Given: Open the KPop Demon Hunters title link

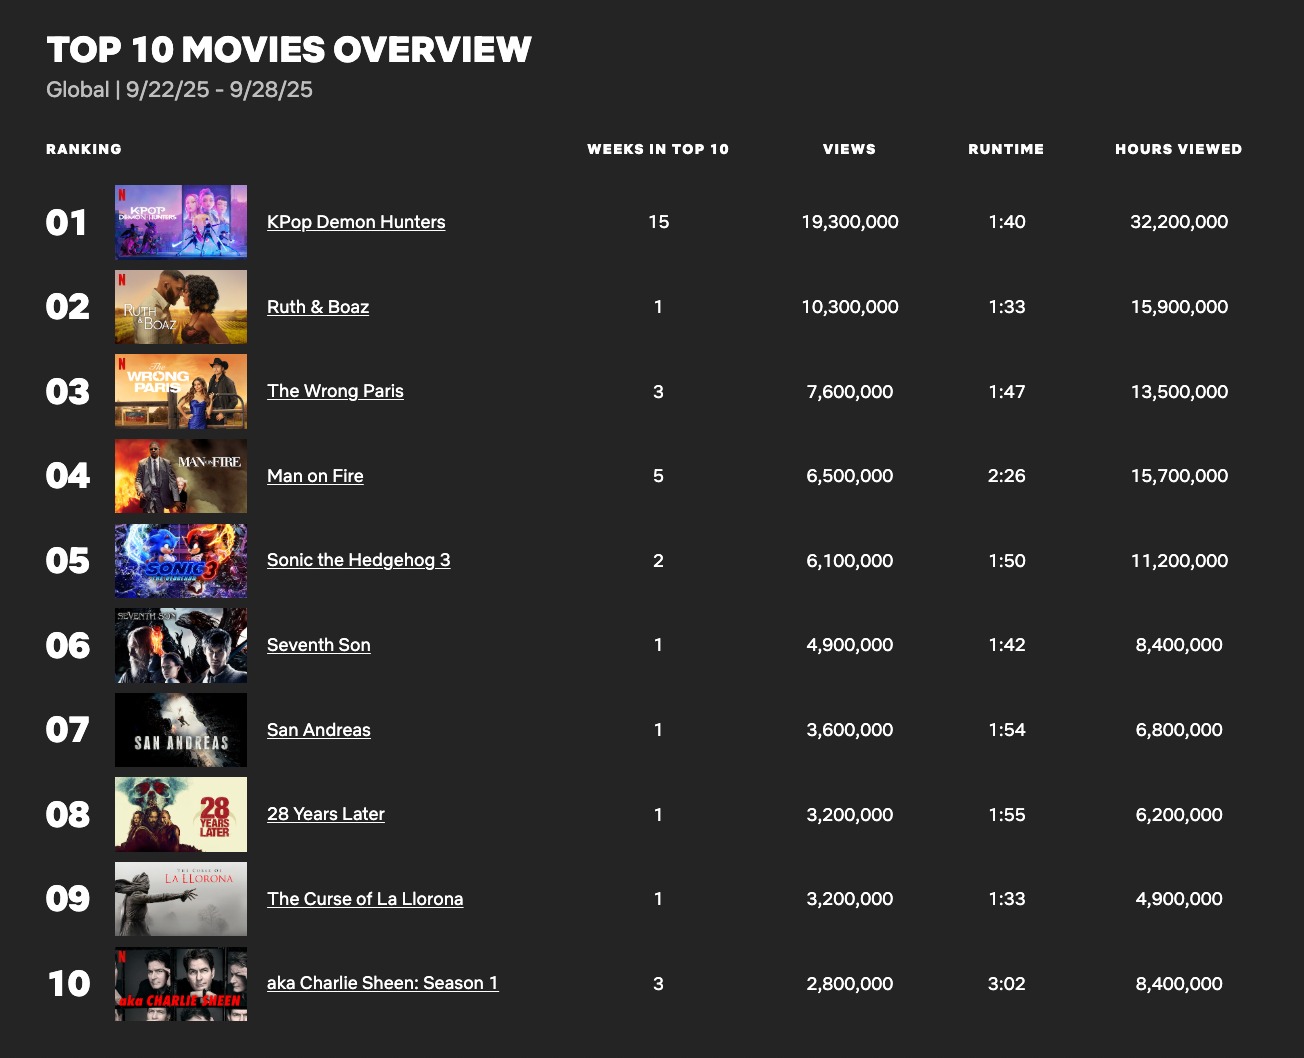Looking at the screenshot, I should tap(356, 222).
